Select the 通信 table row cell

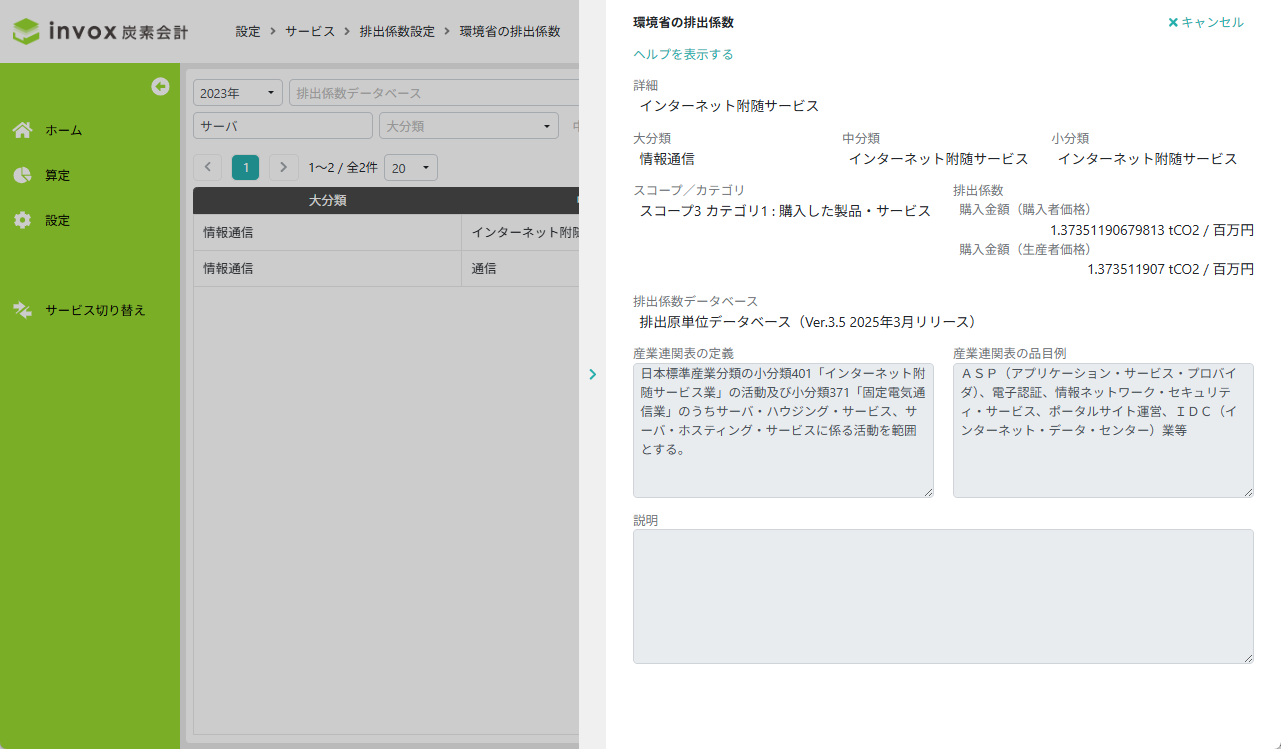tap(520, 268)
